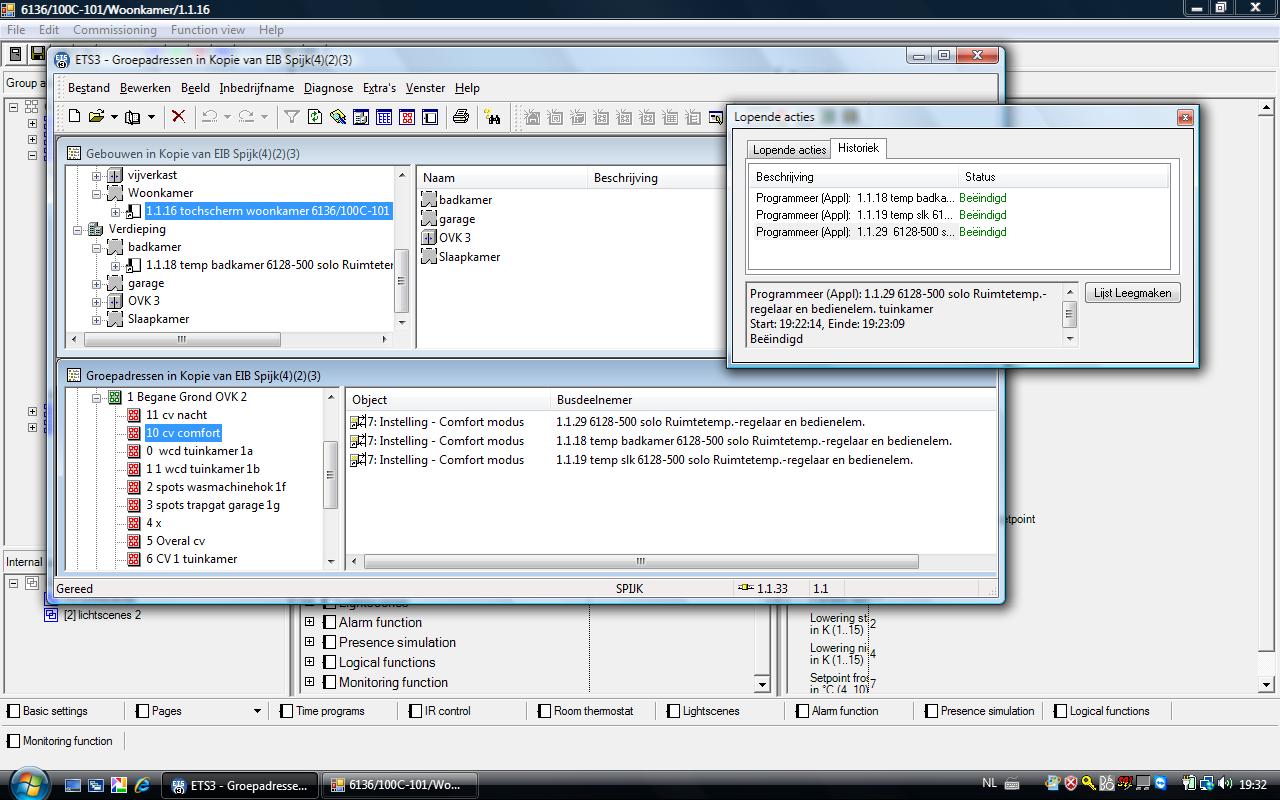Click the NL language indicator in taskbar
The height and width of the screenshot is (800, 1280).
click(989, 784)
